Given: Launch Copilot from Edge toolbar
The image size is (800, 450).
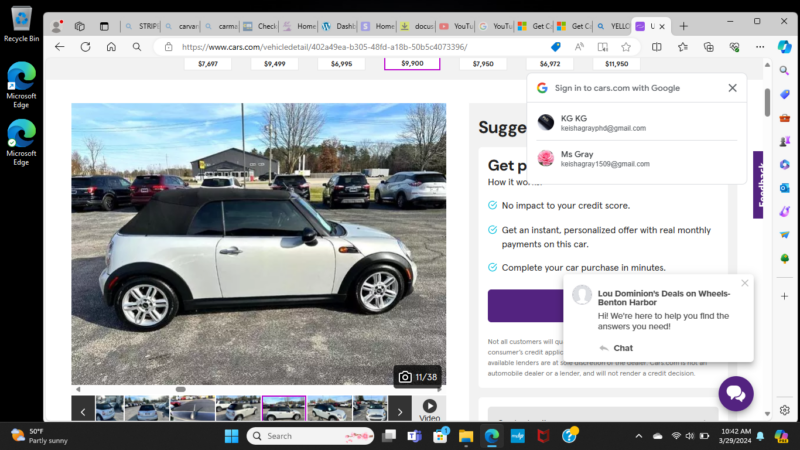Looking at the screenshot, I should click(x=784, y=47).
